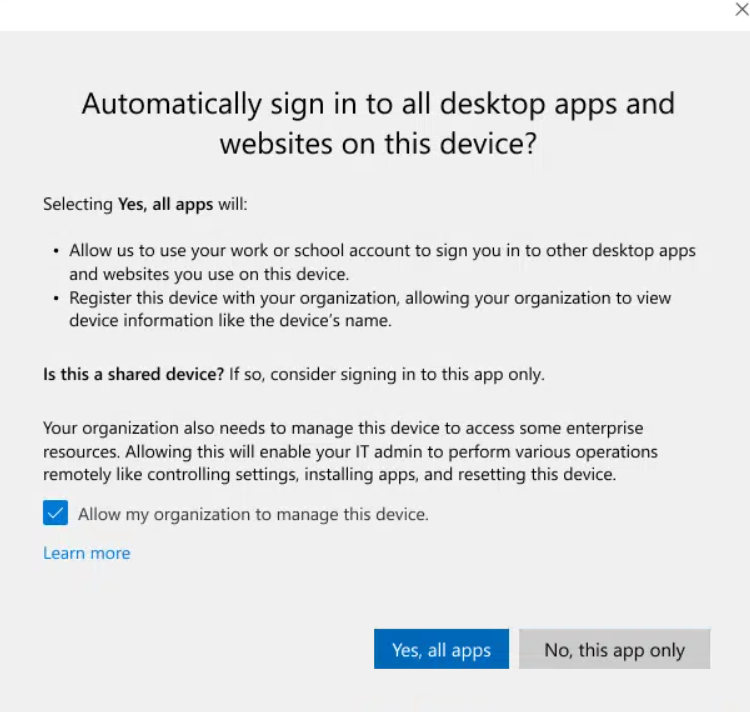Viewport: 750px width, 712px height.
Task: Click the bullet marker before 'Register this device'
Action: (x=56, y=298)
